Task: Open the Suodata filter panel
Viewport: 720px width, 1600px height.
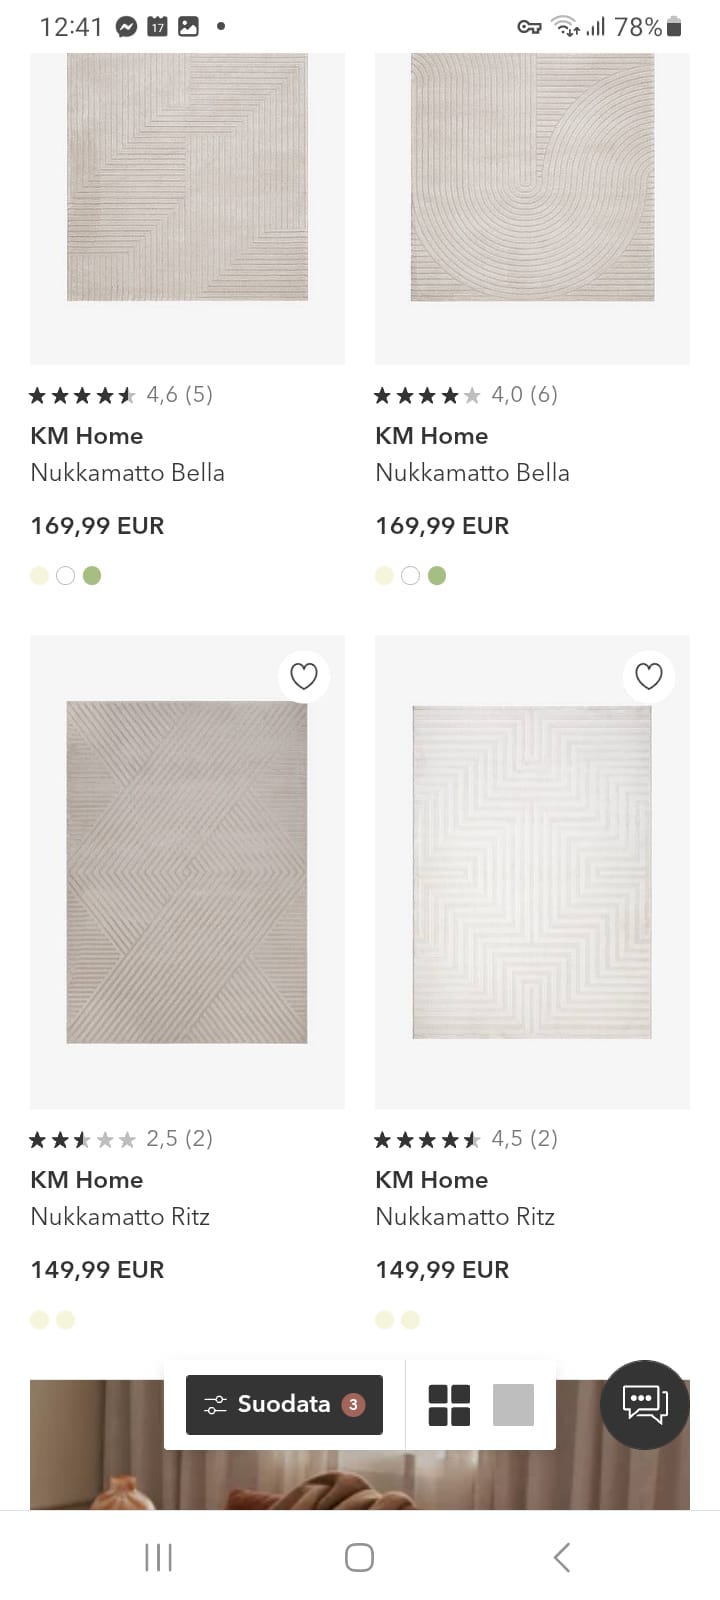Action: coord(284,1405)
